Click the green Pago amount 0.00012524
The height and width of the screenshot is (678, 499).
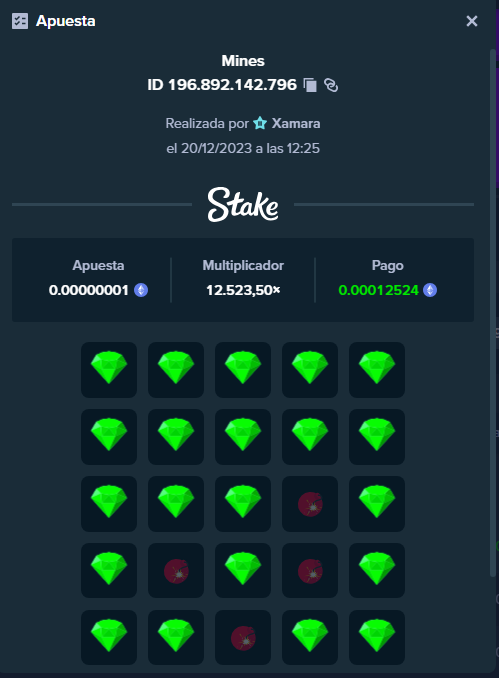[378, 290]
